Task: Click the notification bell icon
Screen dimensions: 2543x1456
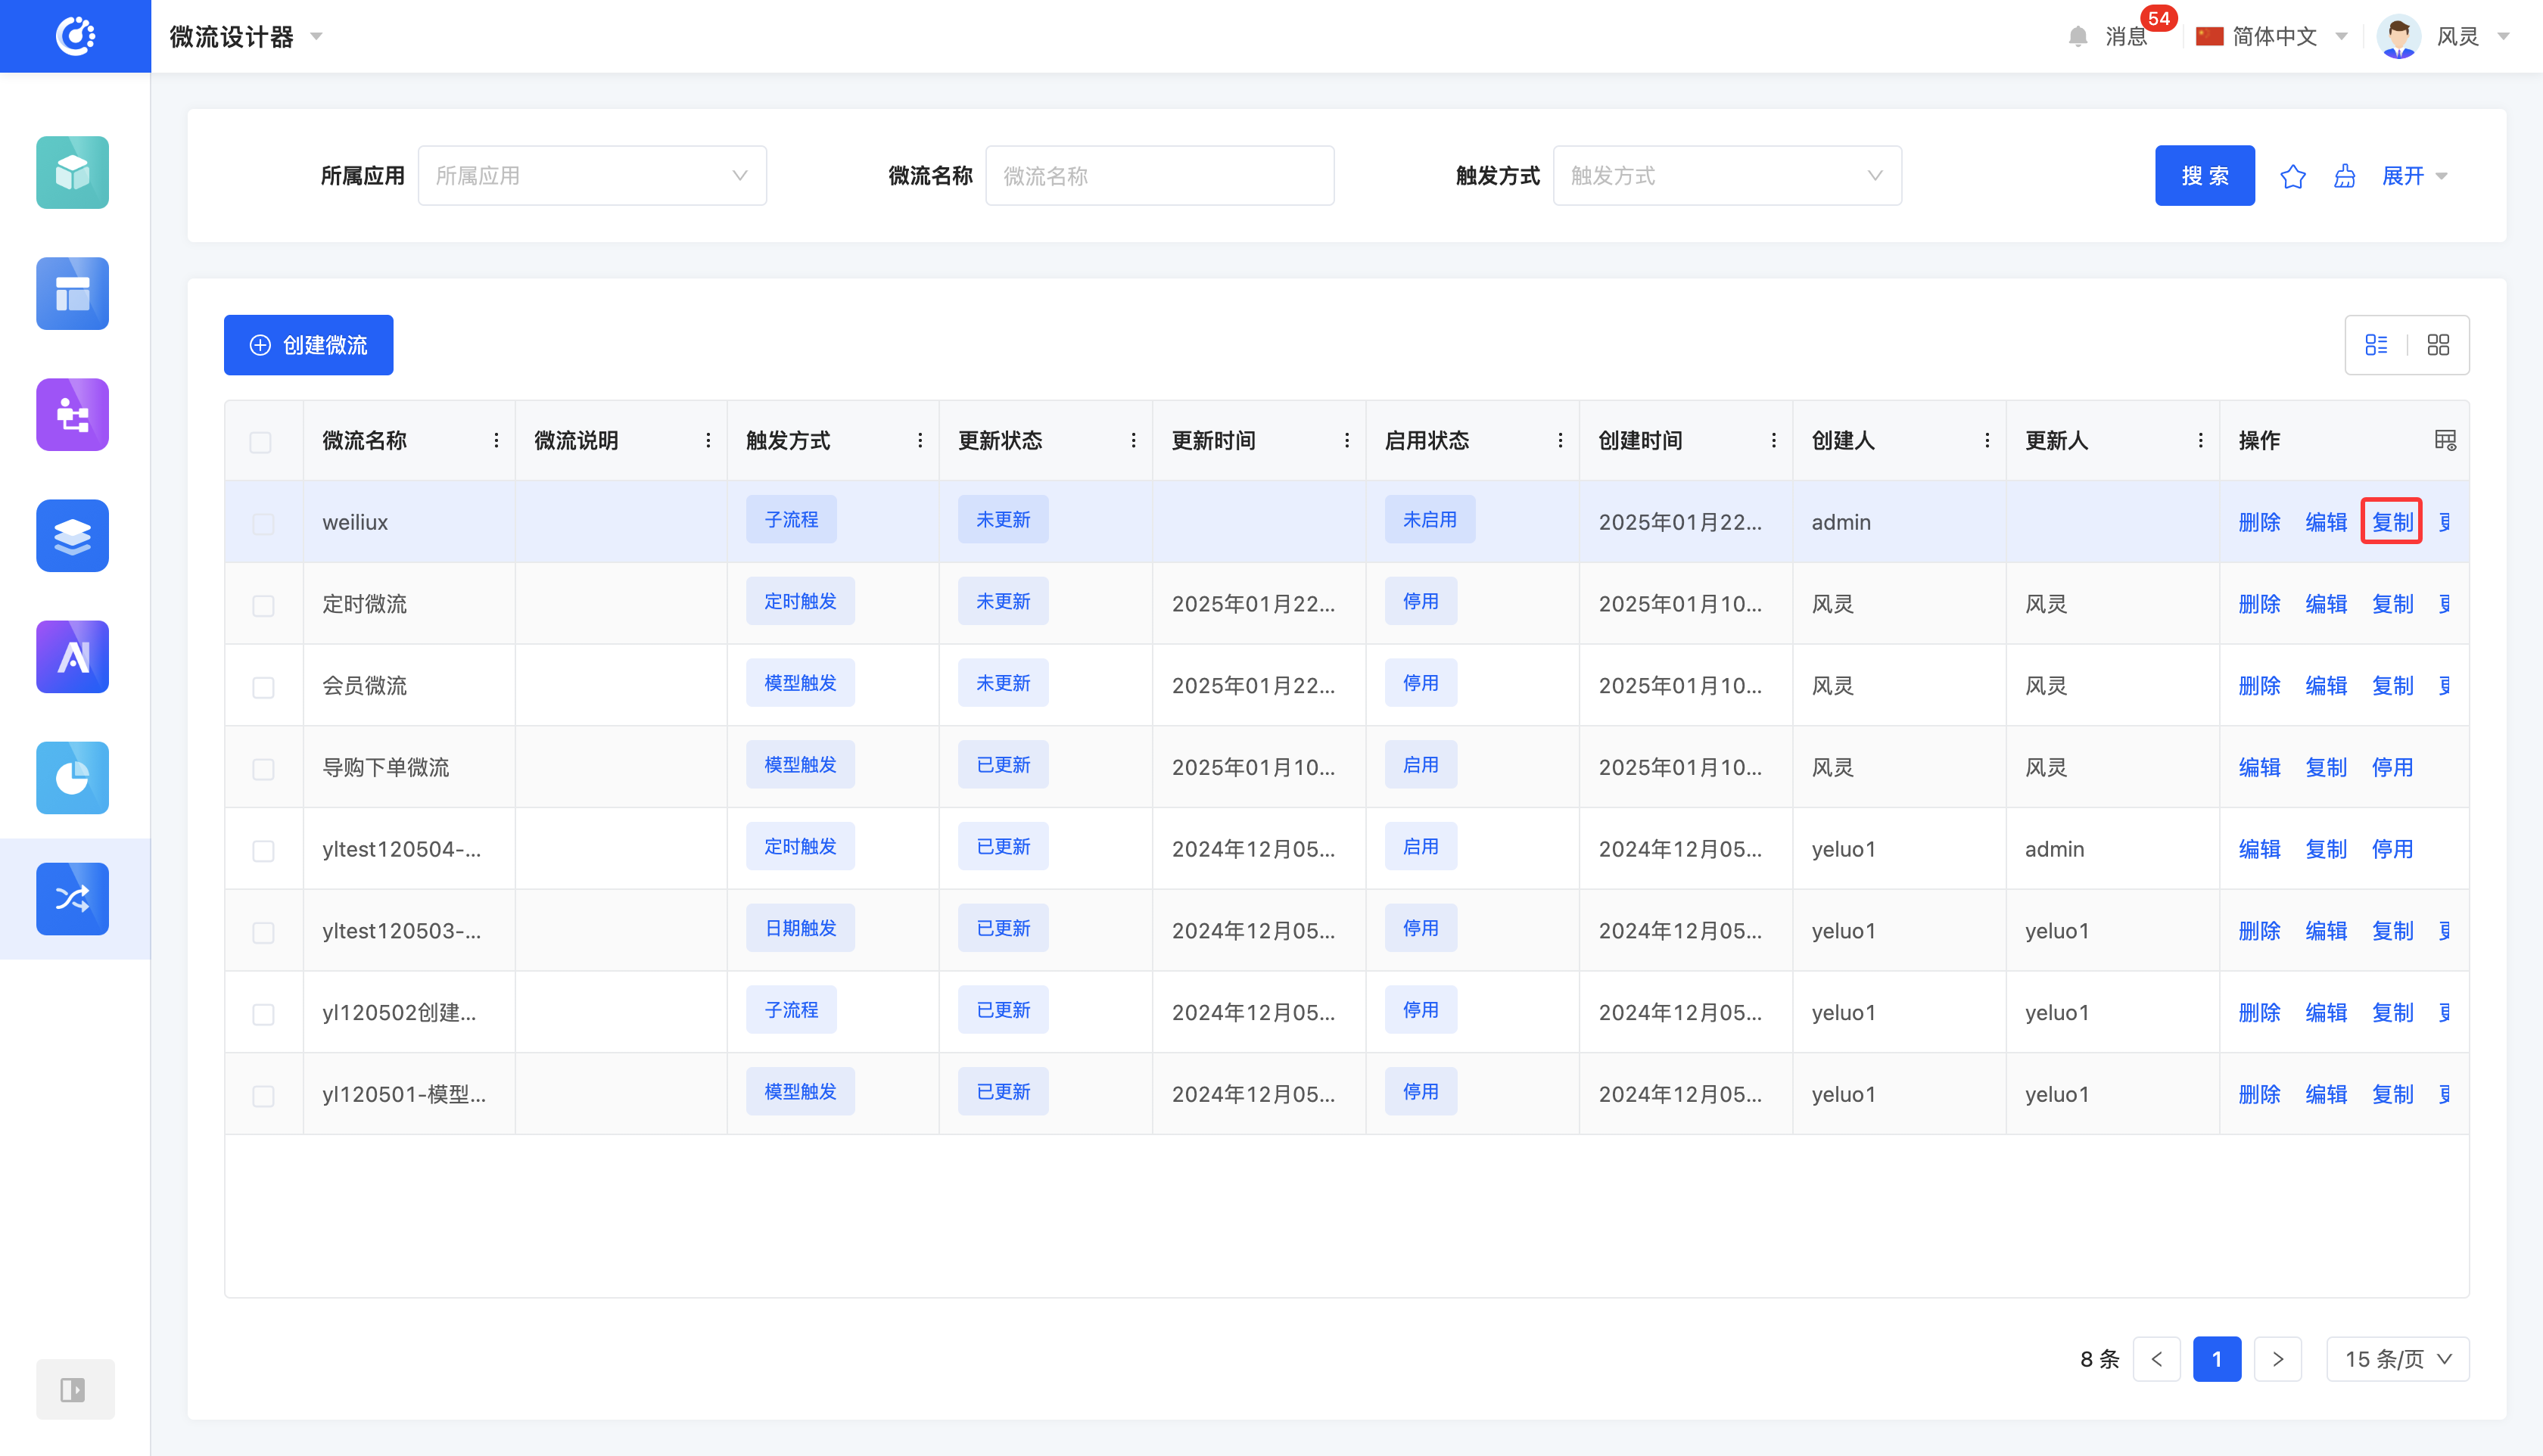Action: click(x=2077, y=37)
